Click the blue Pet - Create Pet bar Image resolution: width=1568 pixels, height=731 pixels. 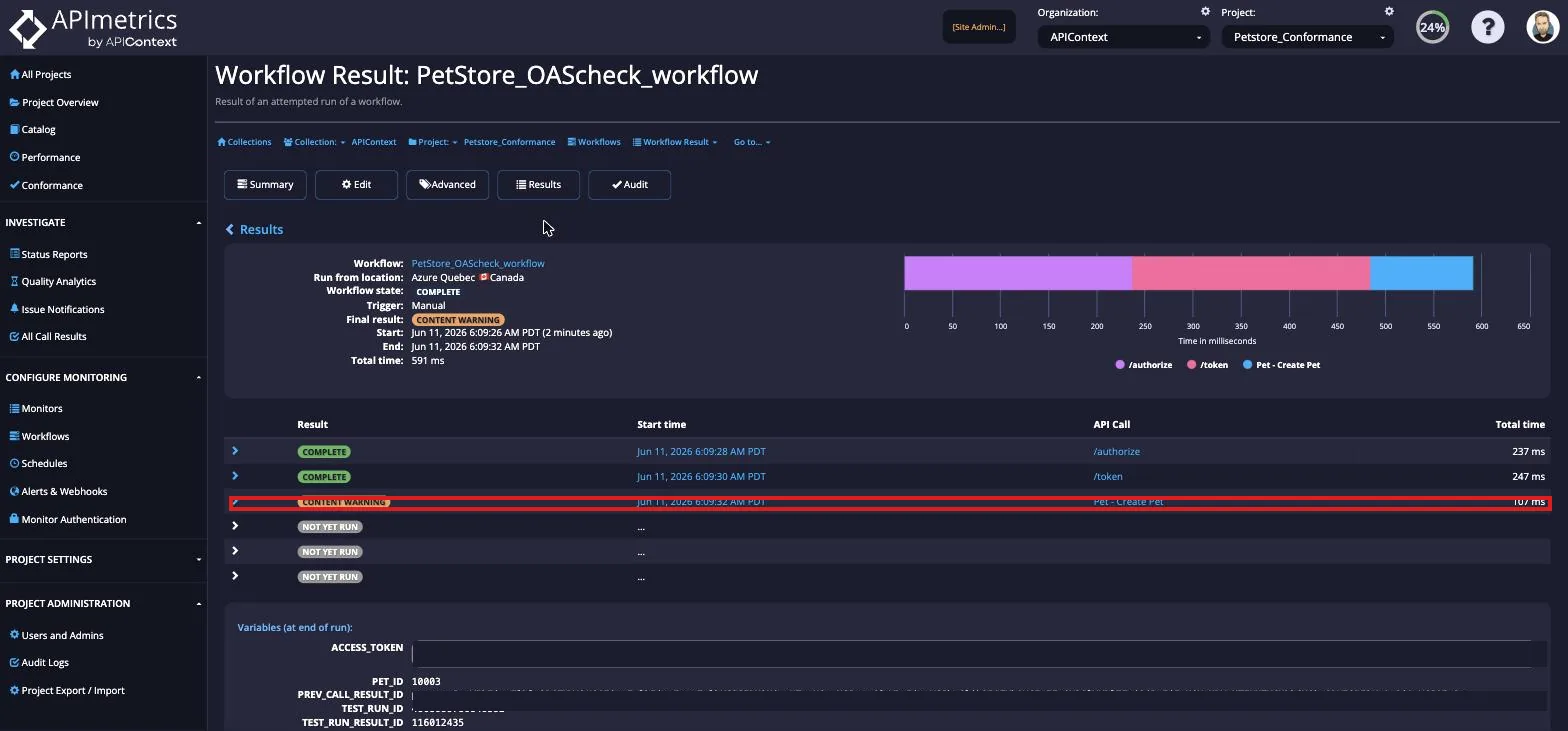(1421, 273)
